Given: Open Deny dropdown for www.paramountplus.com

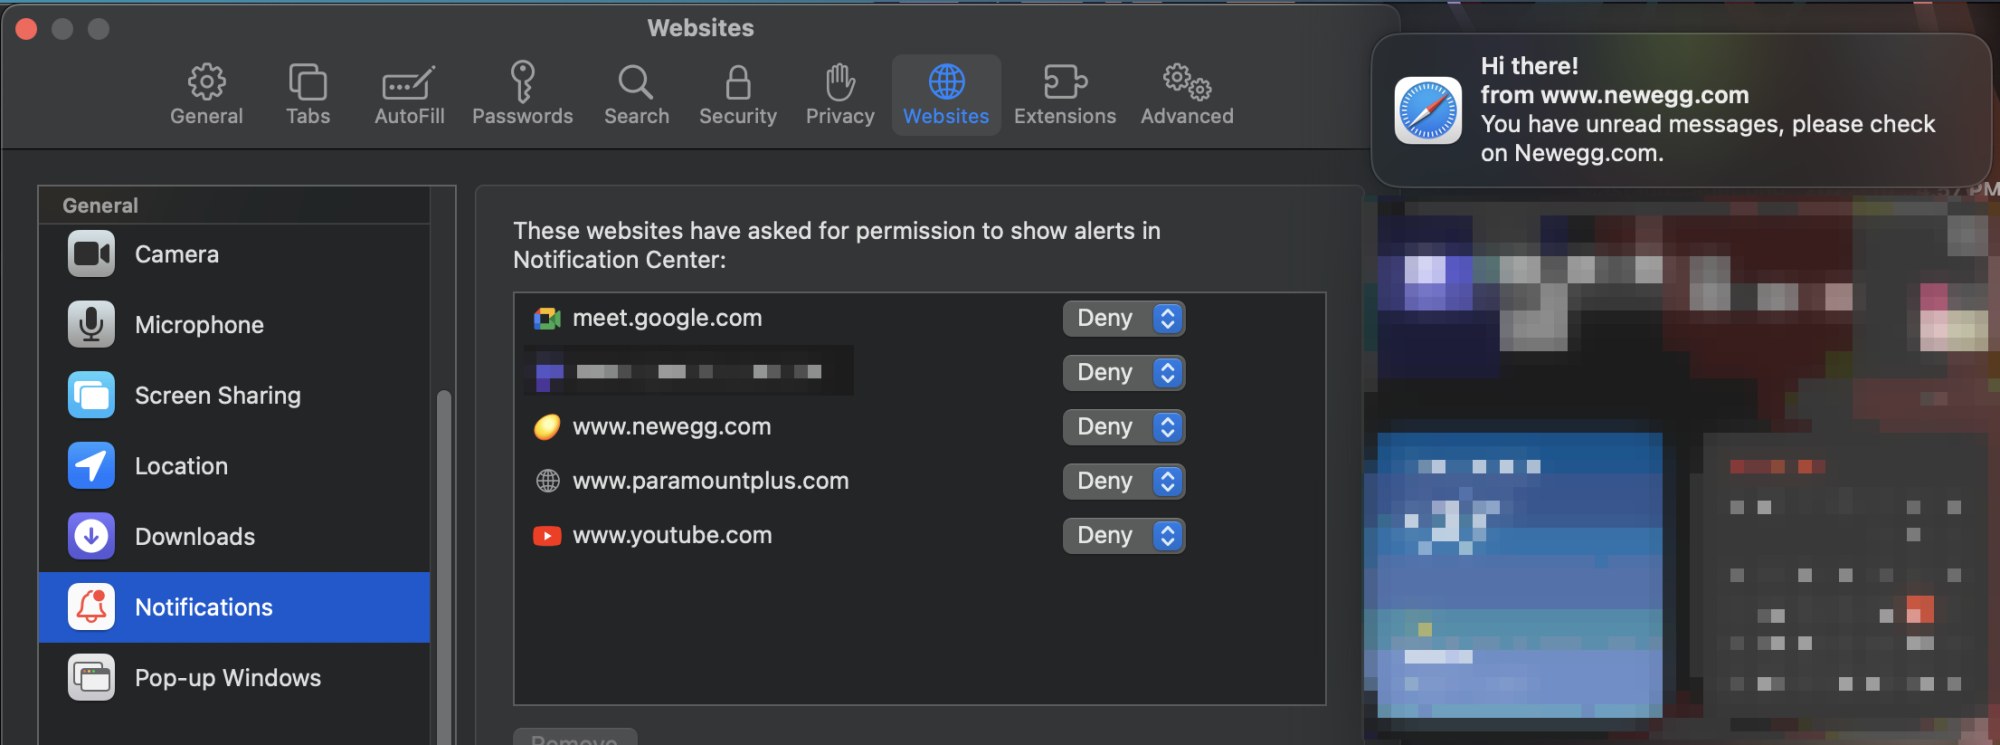Looking at the screenshot, I should click(x=1124, y=481).
